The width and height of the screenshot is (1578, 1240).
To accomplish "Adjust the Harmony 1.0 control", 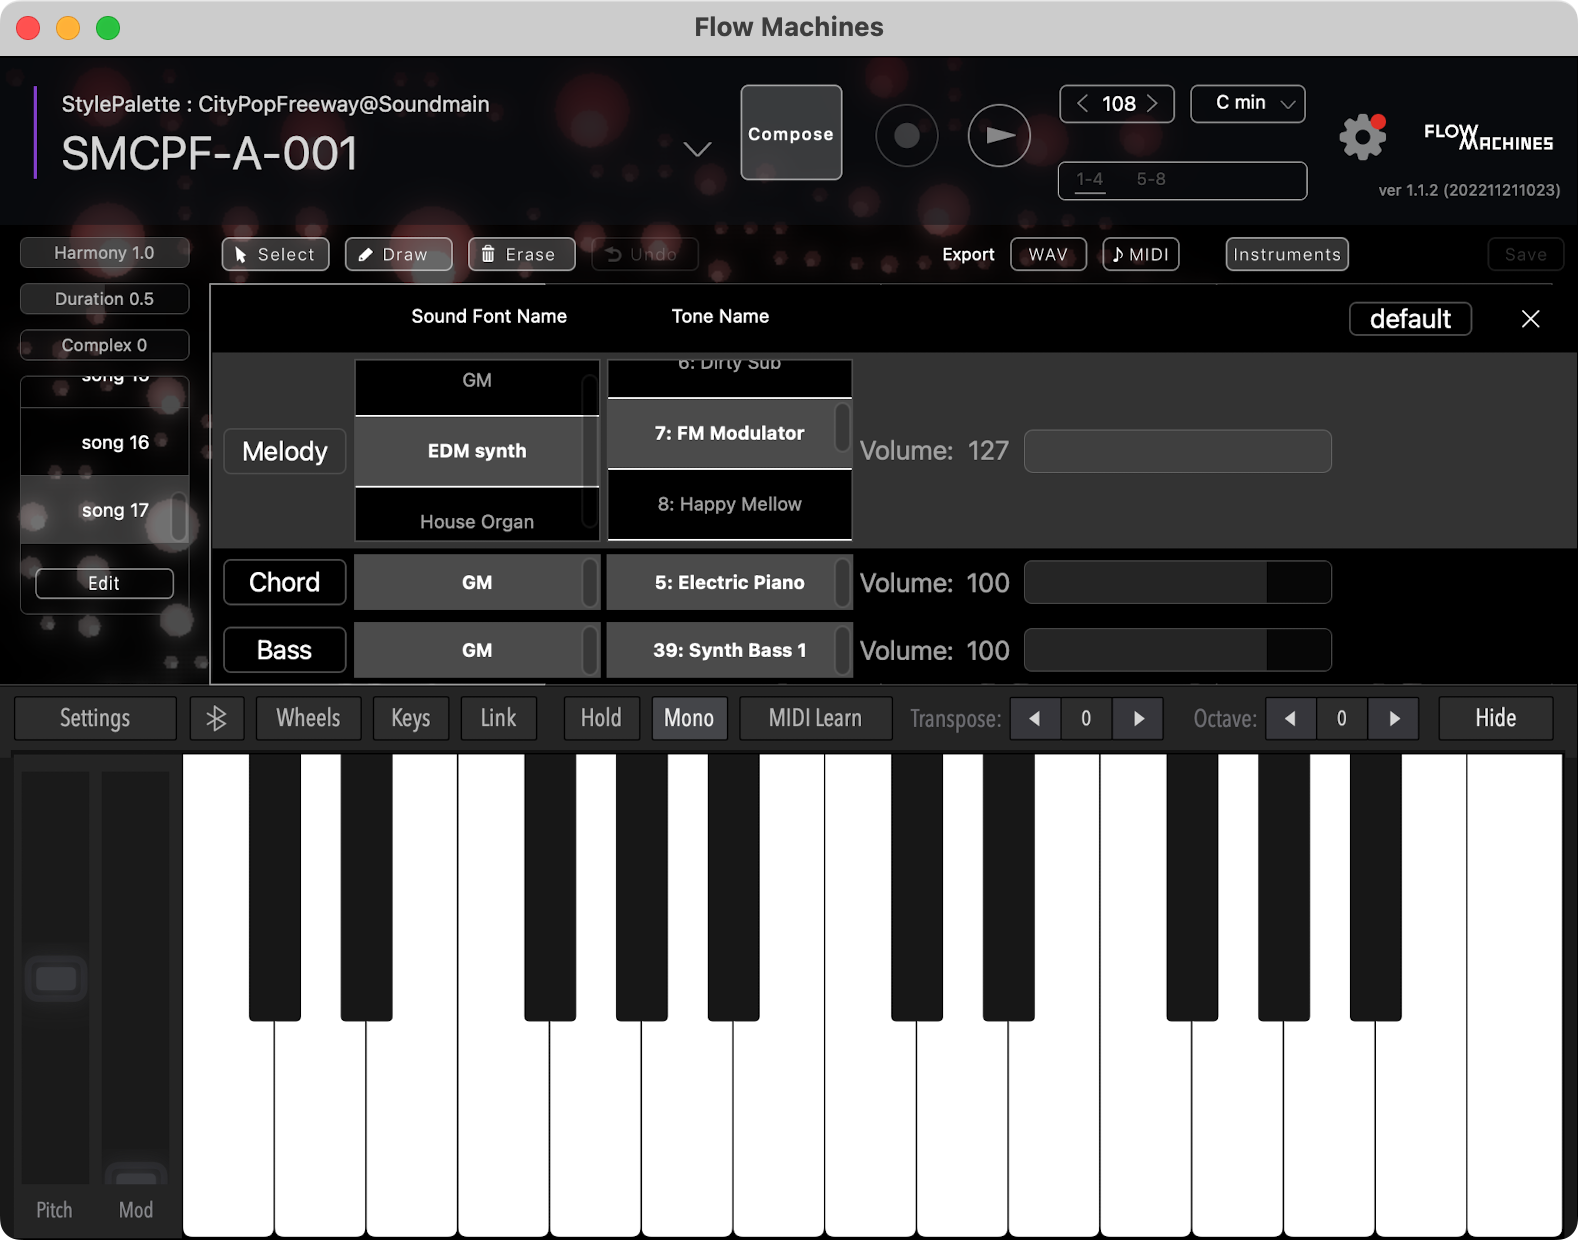I will tap(105, 253).
